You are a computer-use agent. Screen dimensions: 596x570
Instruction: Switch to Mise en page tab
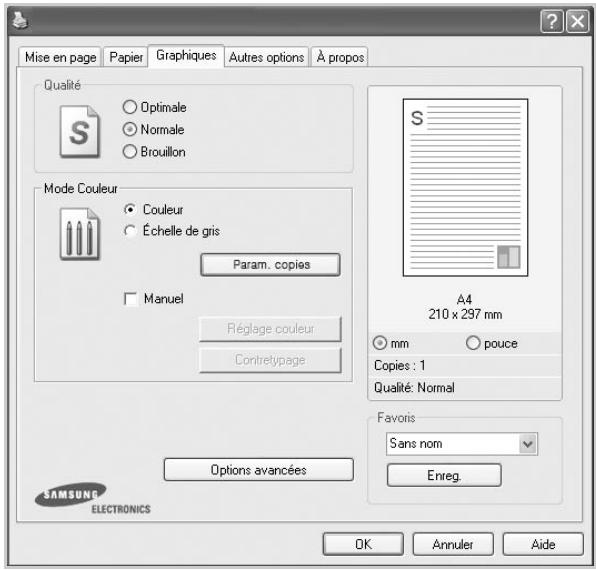[60, 57]
